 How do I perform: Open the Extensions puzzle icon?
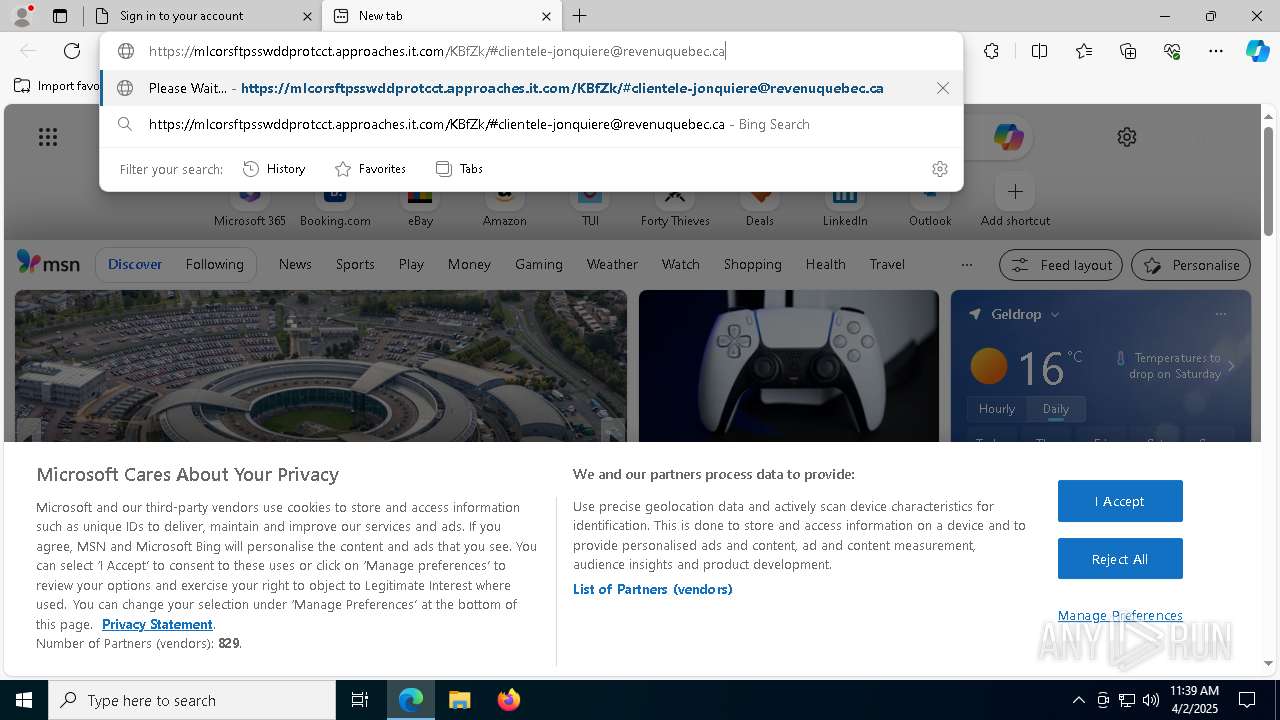pos(991,51)
